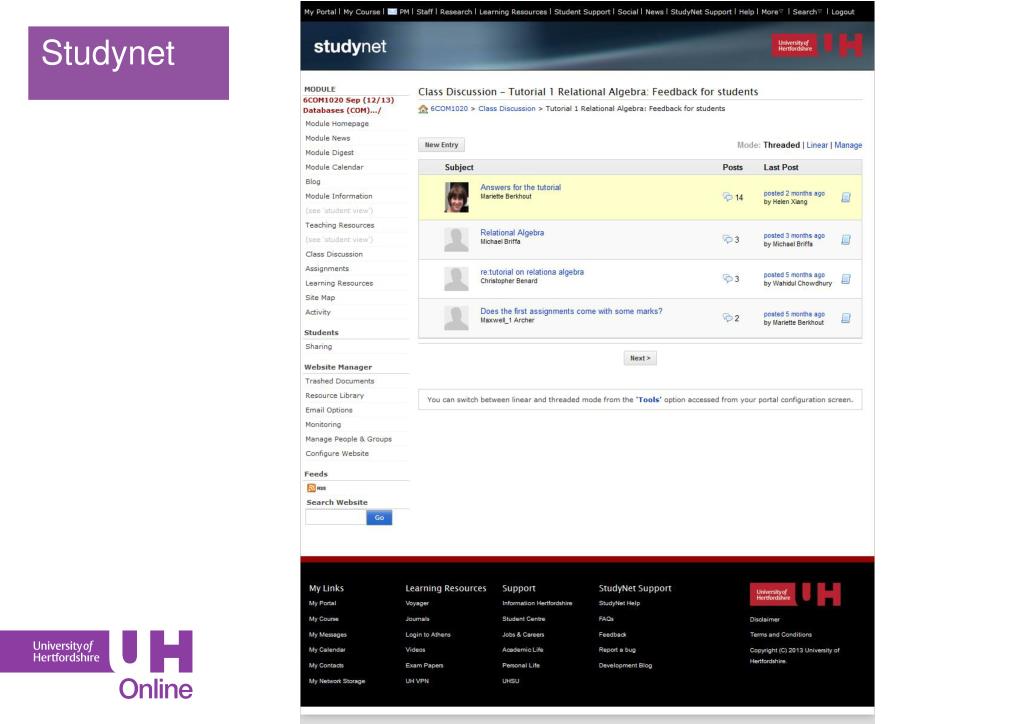Open the Search dropdown in top menu
Screen dimensions: 1024x724
807,12
